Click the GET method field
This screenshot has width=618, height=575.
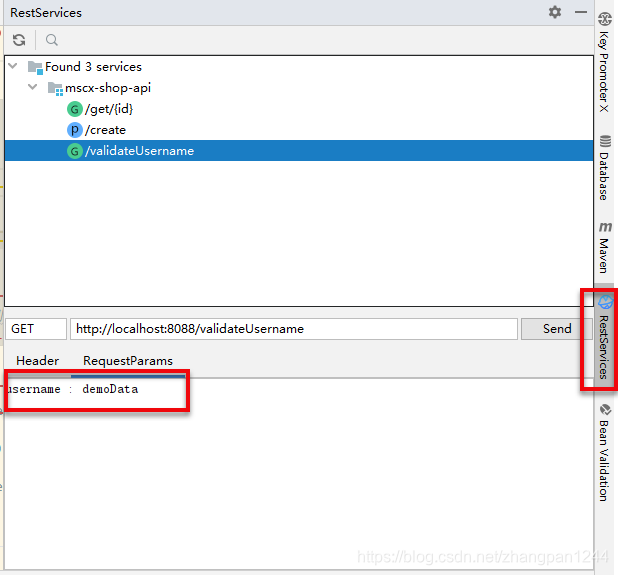(36, 329)
